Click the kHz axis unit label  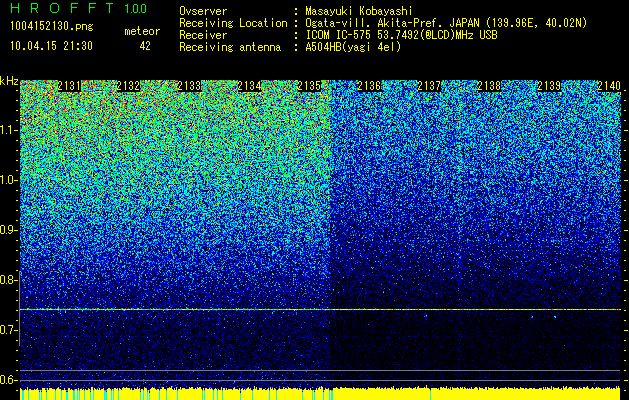tap(9, 81)
